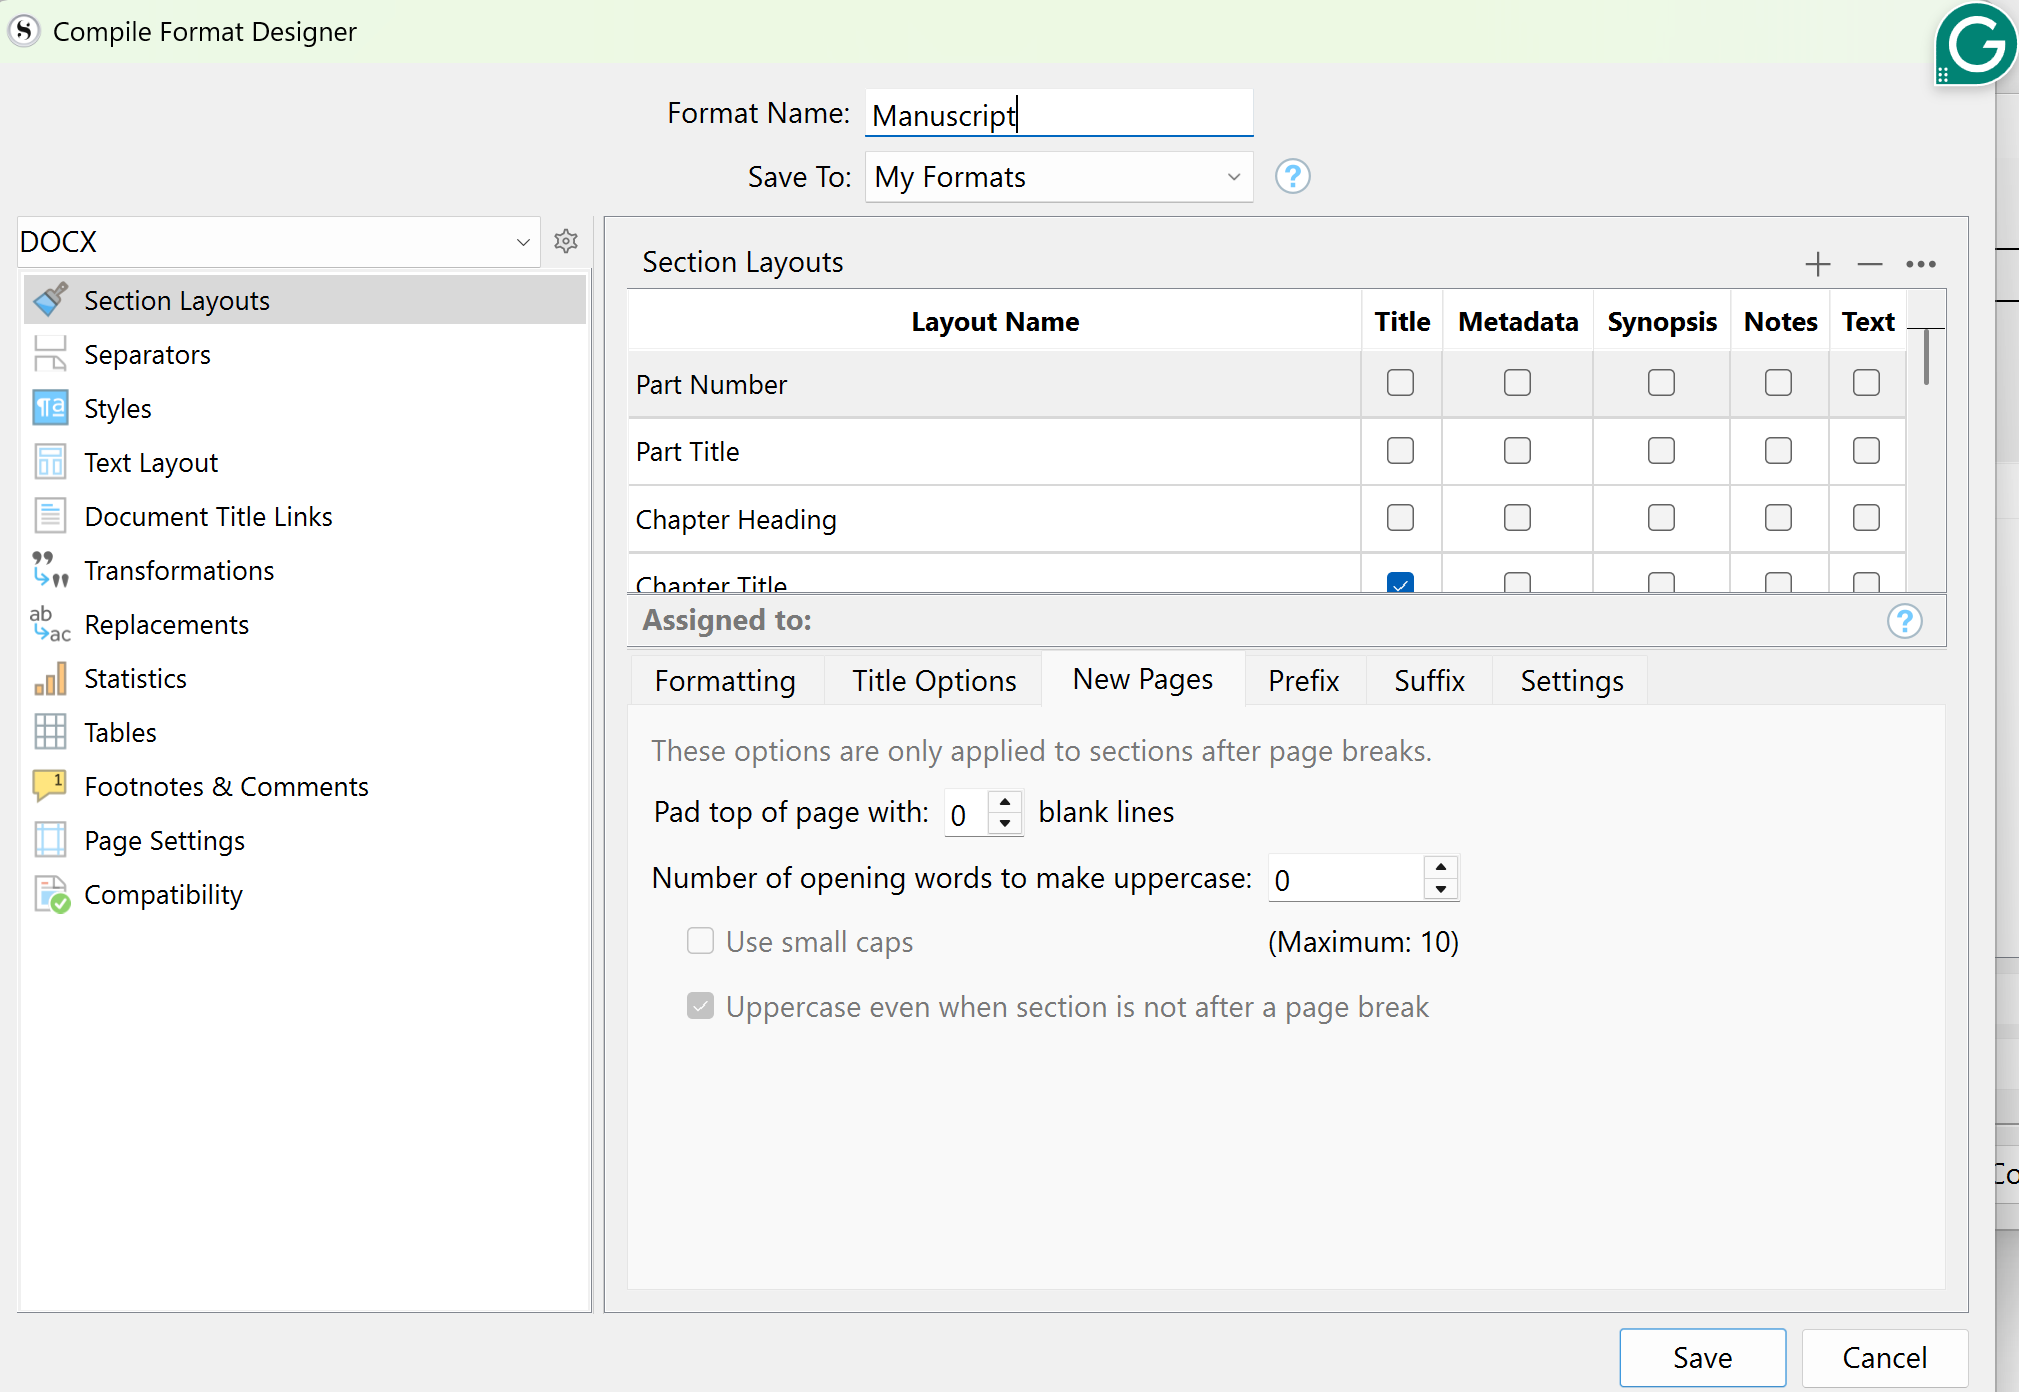Click the Page Settings icon
The height and width of the screenshot is (1392, 2019).
coord(50,840)
